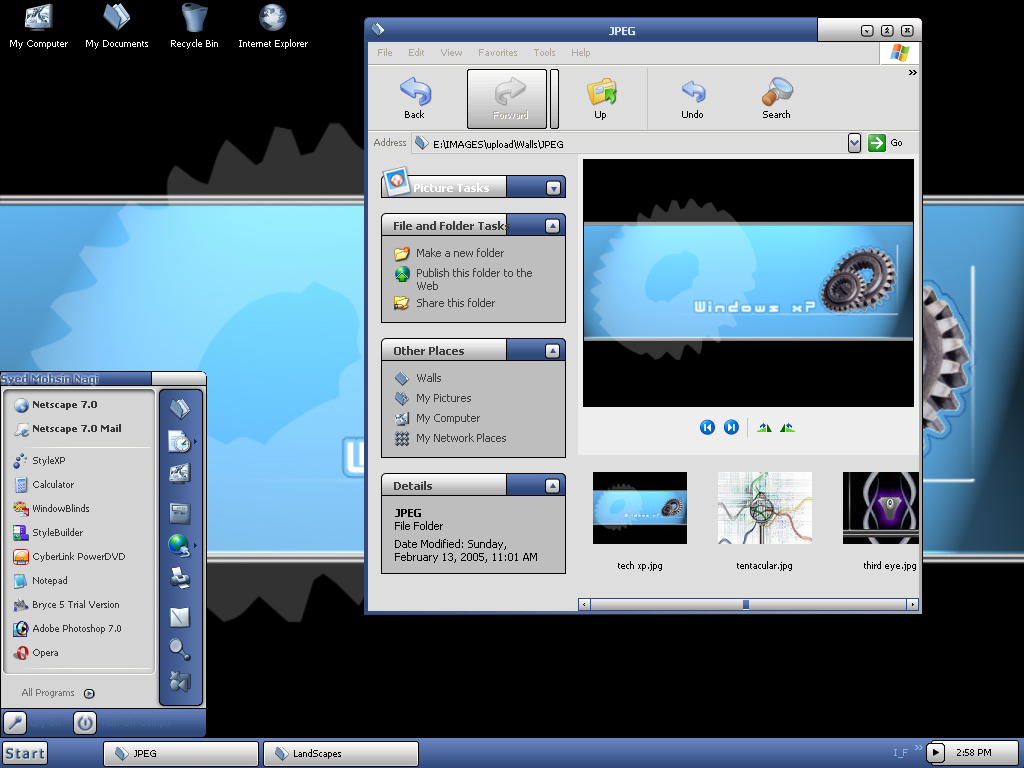The width and height of the screenshot is (1024, 768).
Task: Click the Forward arrow toolbar button
Action: (x=507, y=99)
